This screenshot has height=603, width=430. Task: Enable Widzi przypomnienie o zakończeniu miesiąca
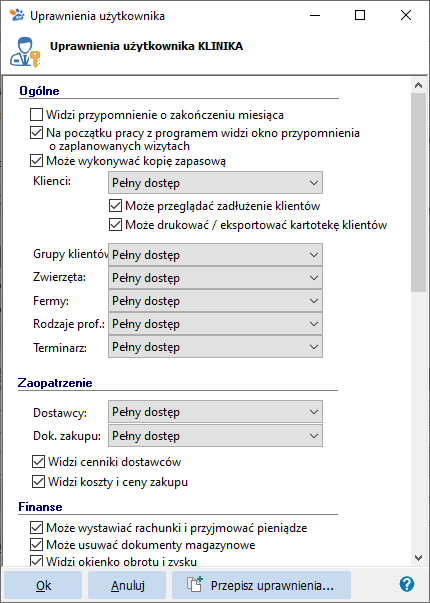pyautogui.click(x=37, y=115)
